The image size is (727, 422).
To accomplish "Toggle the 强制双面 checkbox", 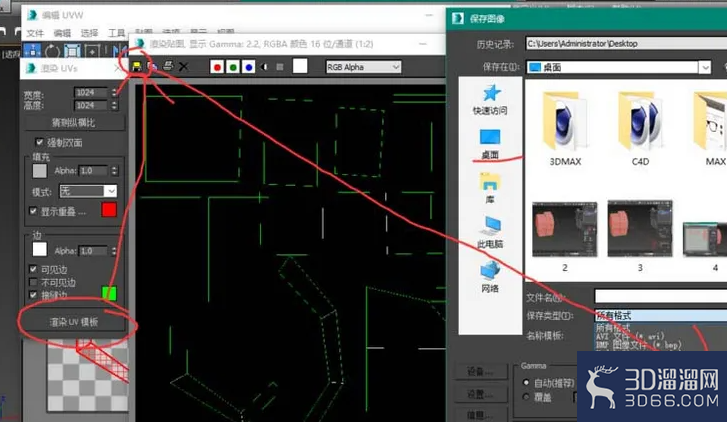I will click(x=39, y=142).
